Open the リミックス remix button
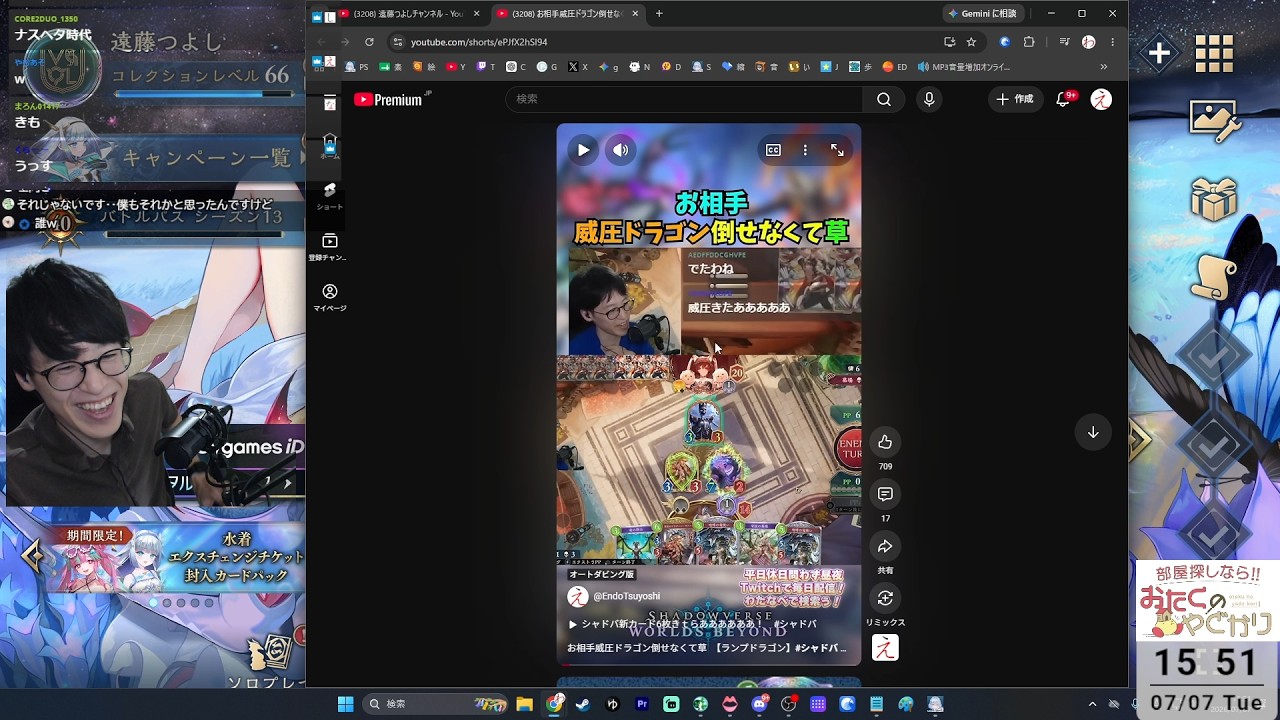Image resolution: width=1280 pixels, height=720 pixels. [885, 598]
